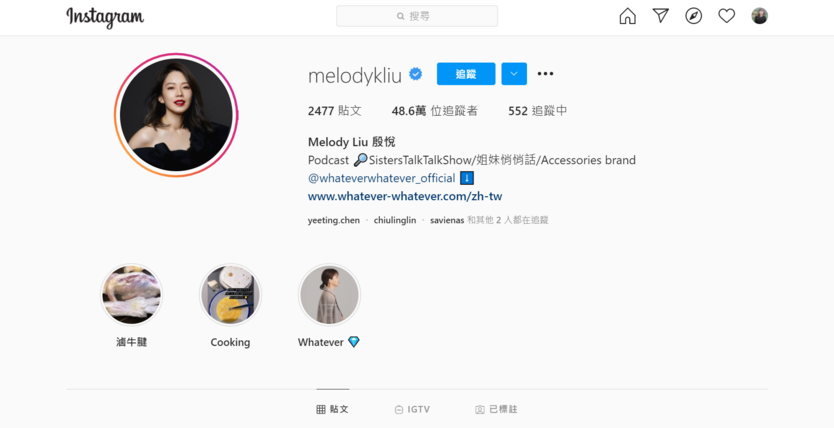This screenshot has width=834, height=428.
Task: Switch to the IGTV tab
Action: click(x=412, y=409)
